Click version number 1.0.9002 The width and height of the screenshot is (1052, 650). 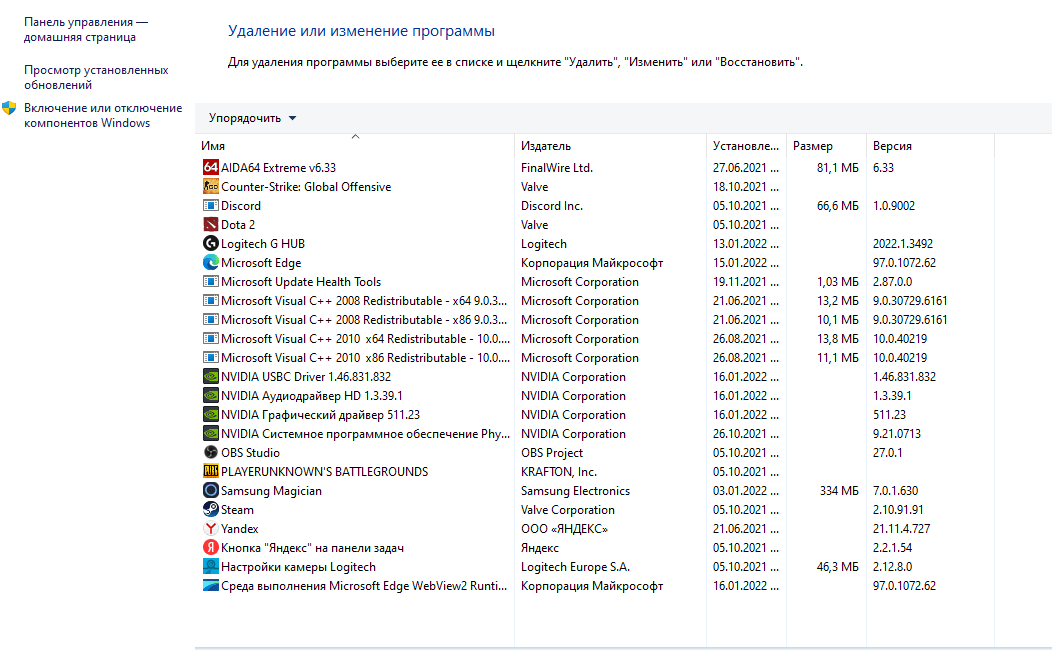[894, 206]
